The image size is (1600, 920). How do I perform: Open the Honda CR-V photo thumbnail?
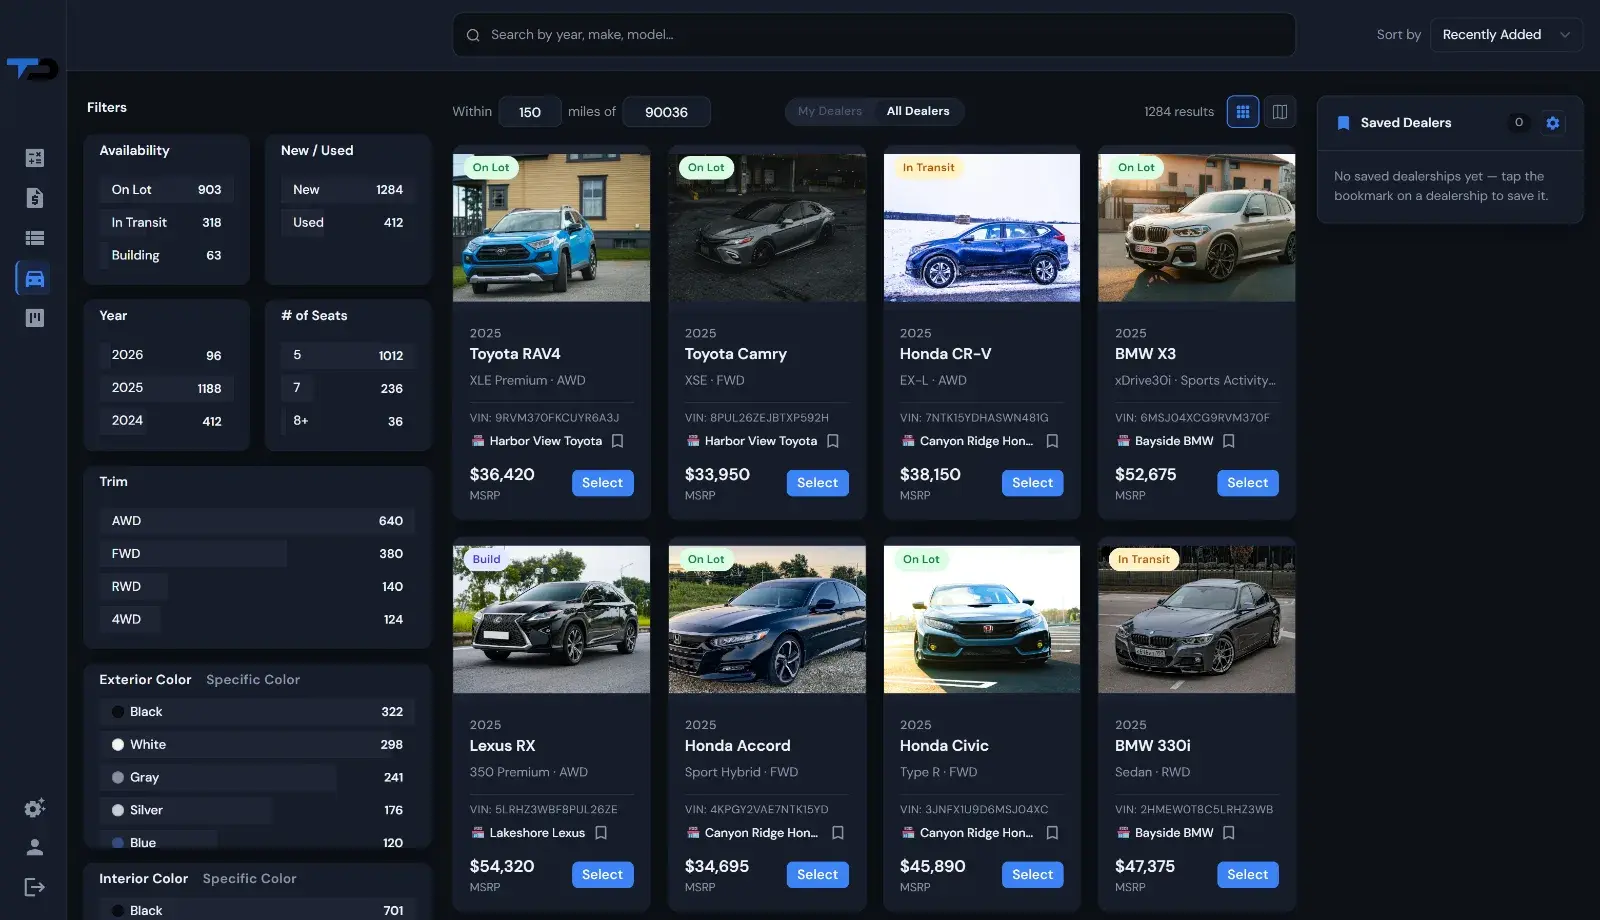[x=982, y=228]
